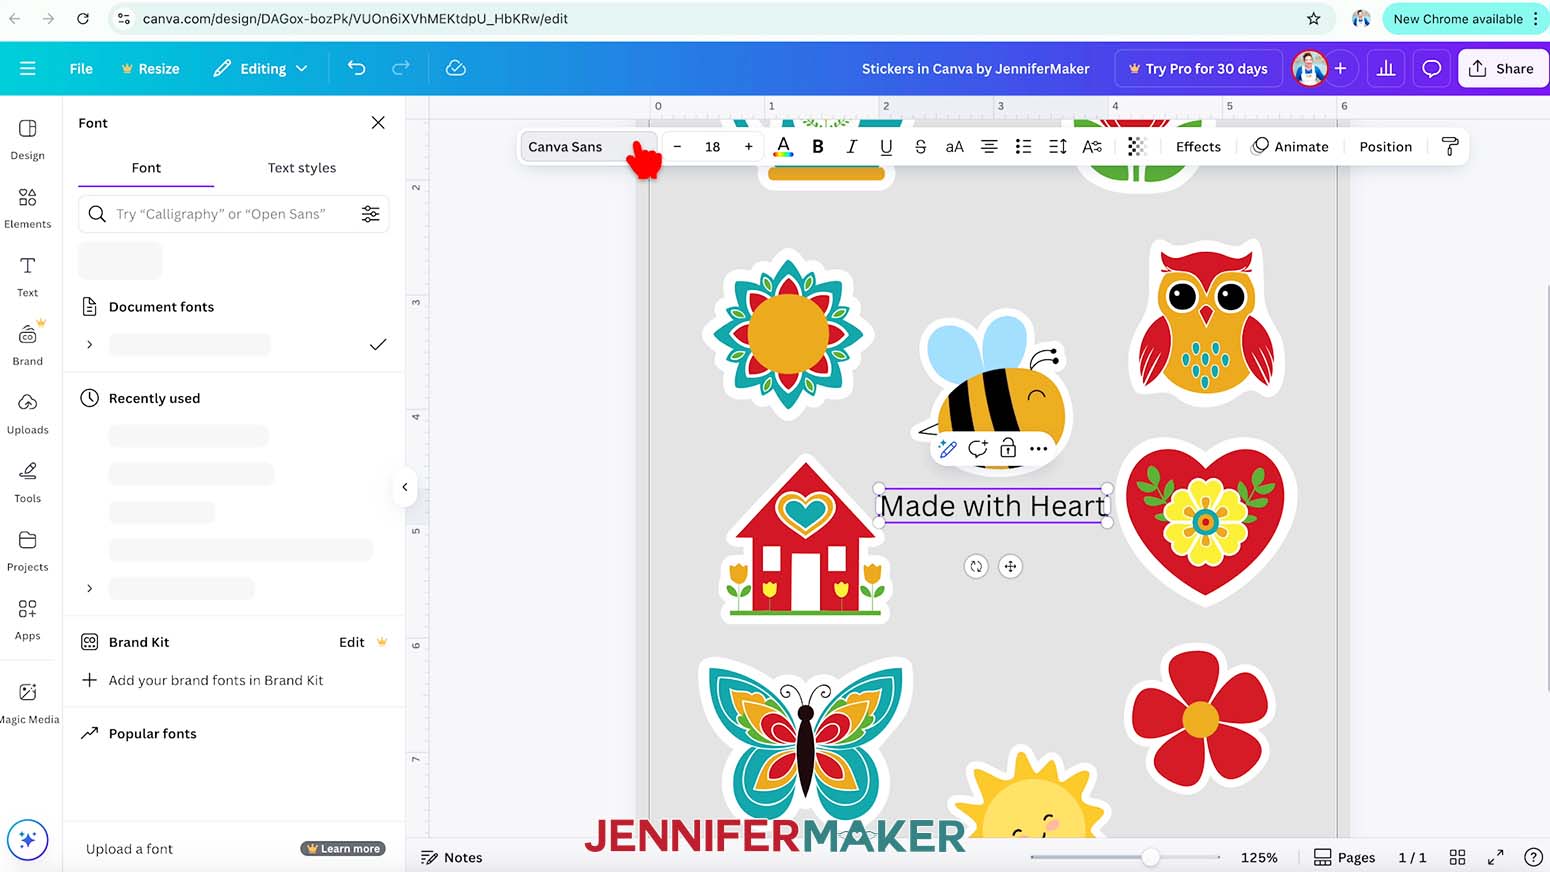Open the Projects sidebar panel
Screen dimensions: 1550x872
click(x=27, y=550)
